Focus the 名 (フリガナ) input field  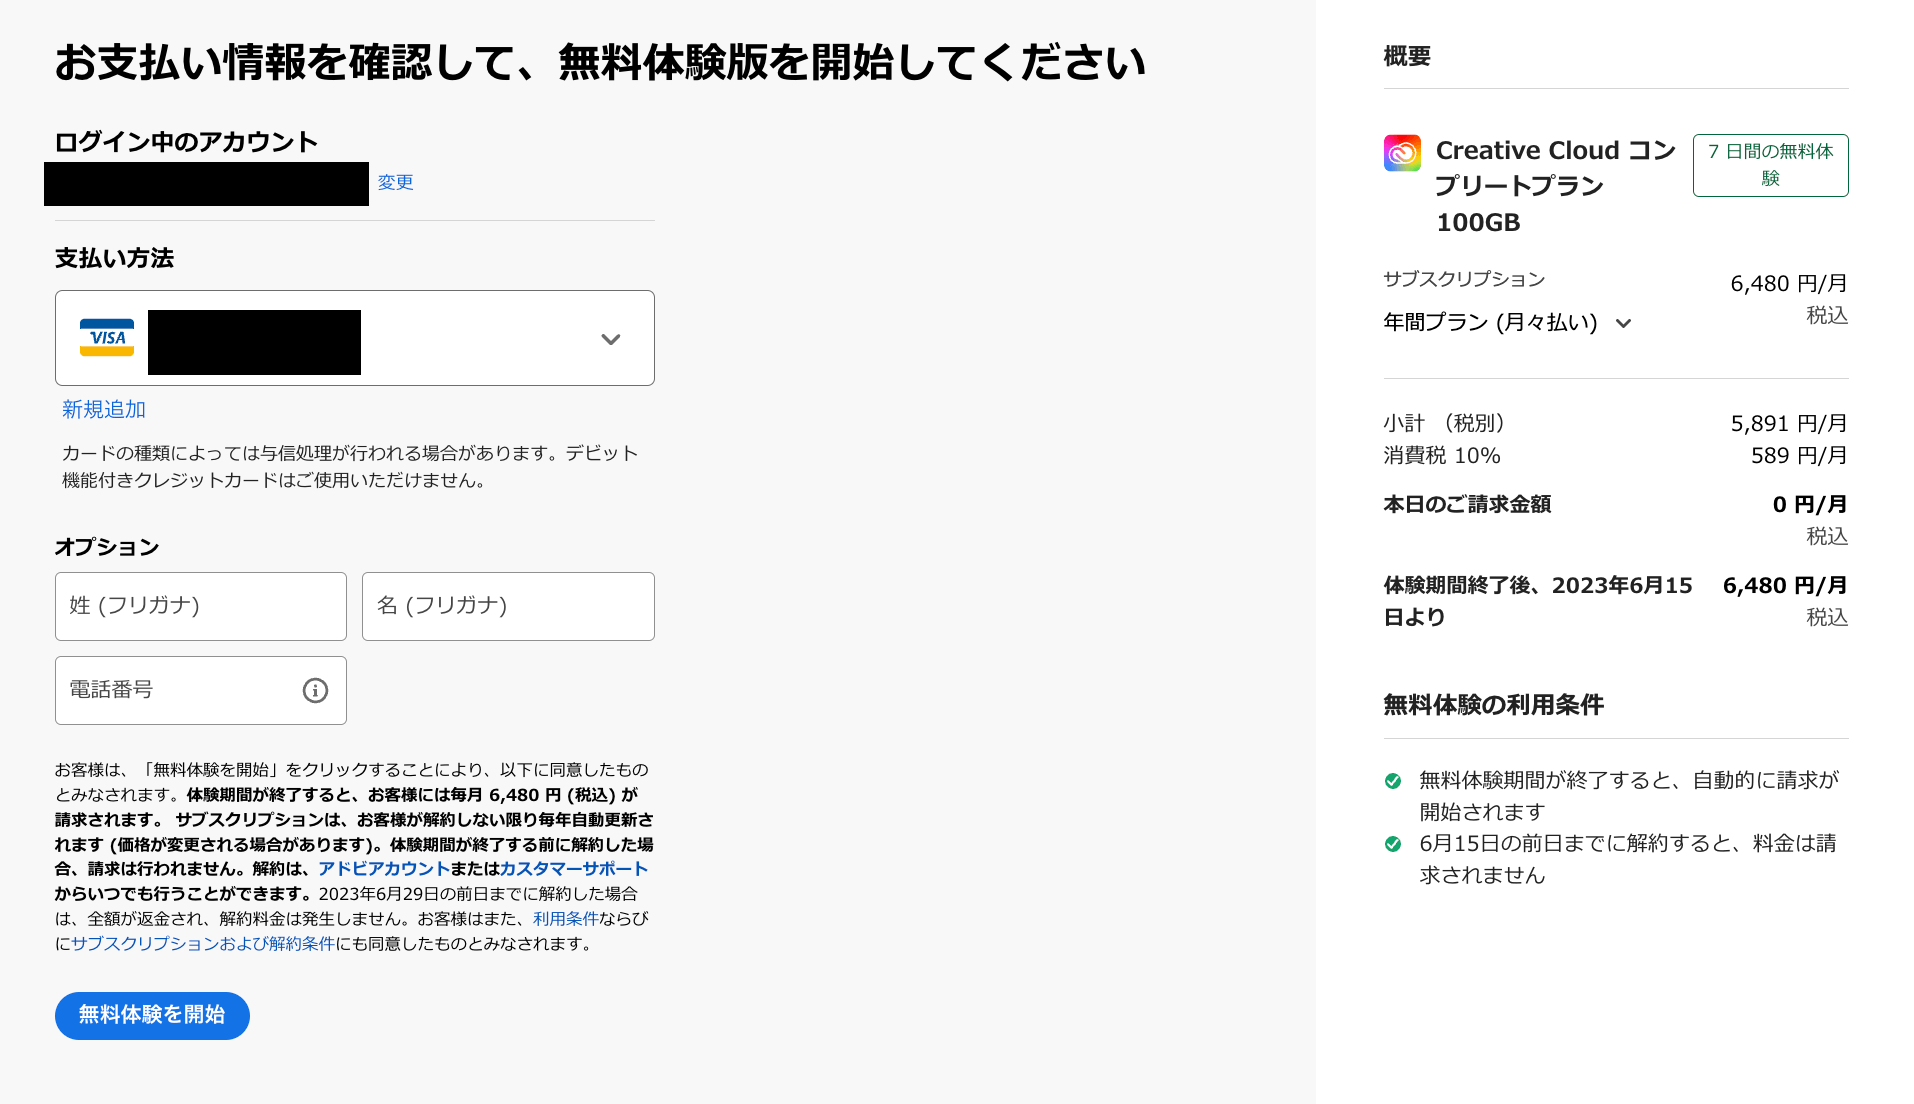[x=508, y=606]
